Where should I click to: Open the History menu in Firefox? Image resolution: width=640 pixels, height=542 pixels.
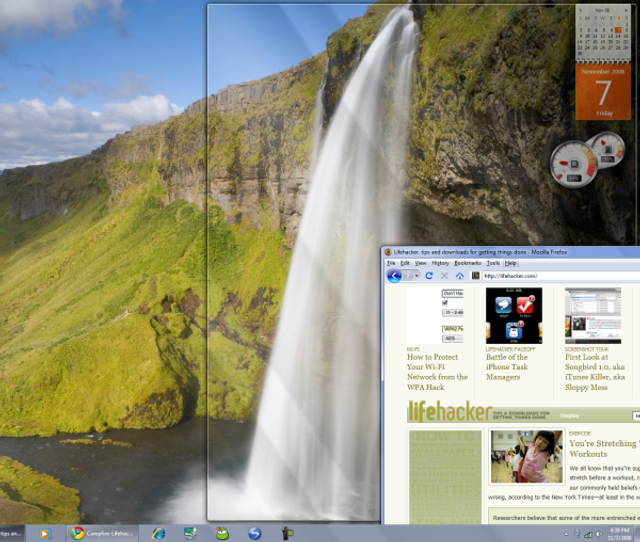tap(440, 263)
